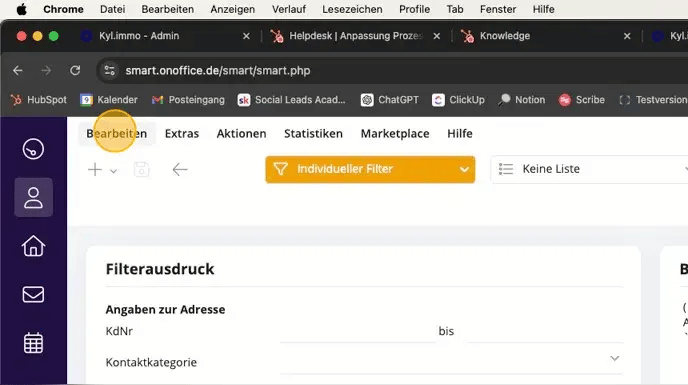Click the Angaben zur Adresse label
The width and height of the screenshot is (688, 385).
[165, 309]
